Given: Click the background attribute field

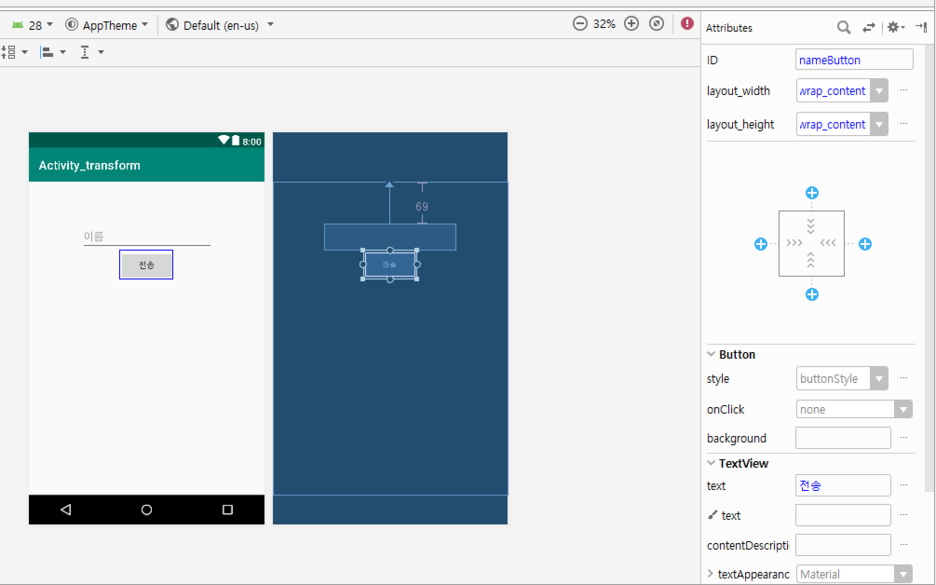Looking at the screenshot, I should pos(843,438).
